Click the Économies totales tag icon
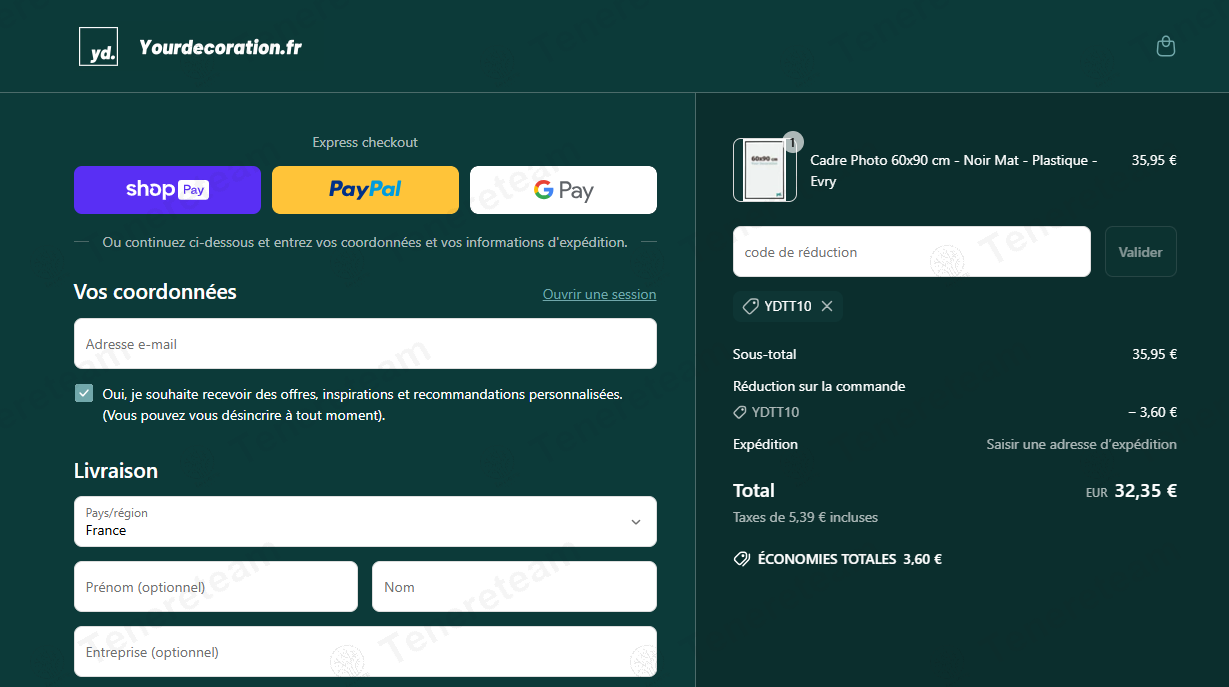The image size is (1229, 687). coord(742,559)
